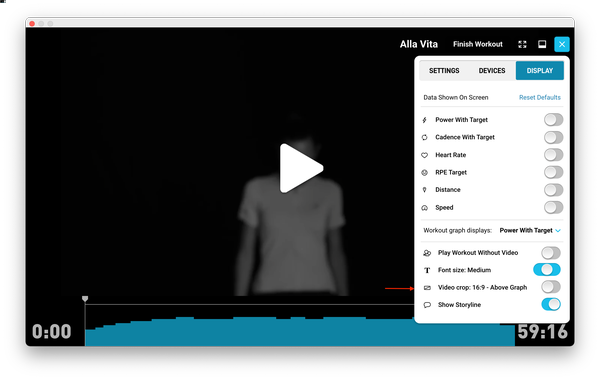This screenshot has width=600, height=380.
Task: Click the heart icon beside Heart Rate
Action: (424, 155)
